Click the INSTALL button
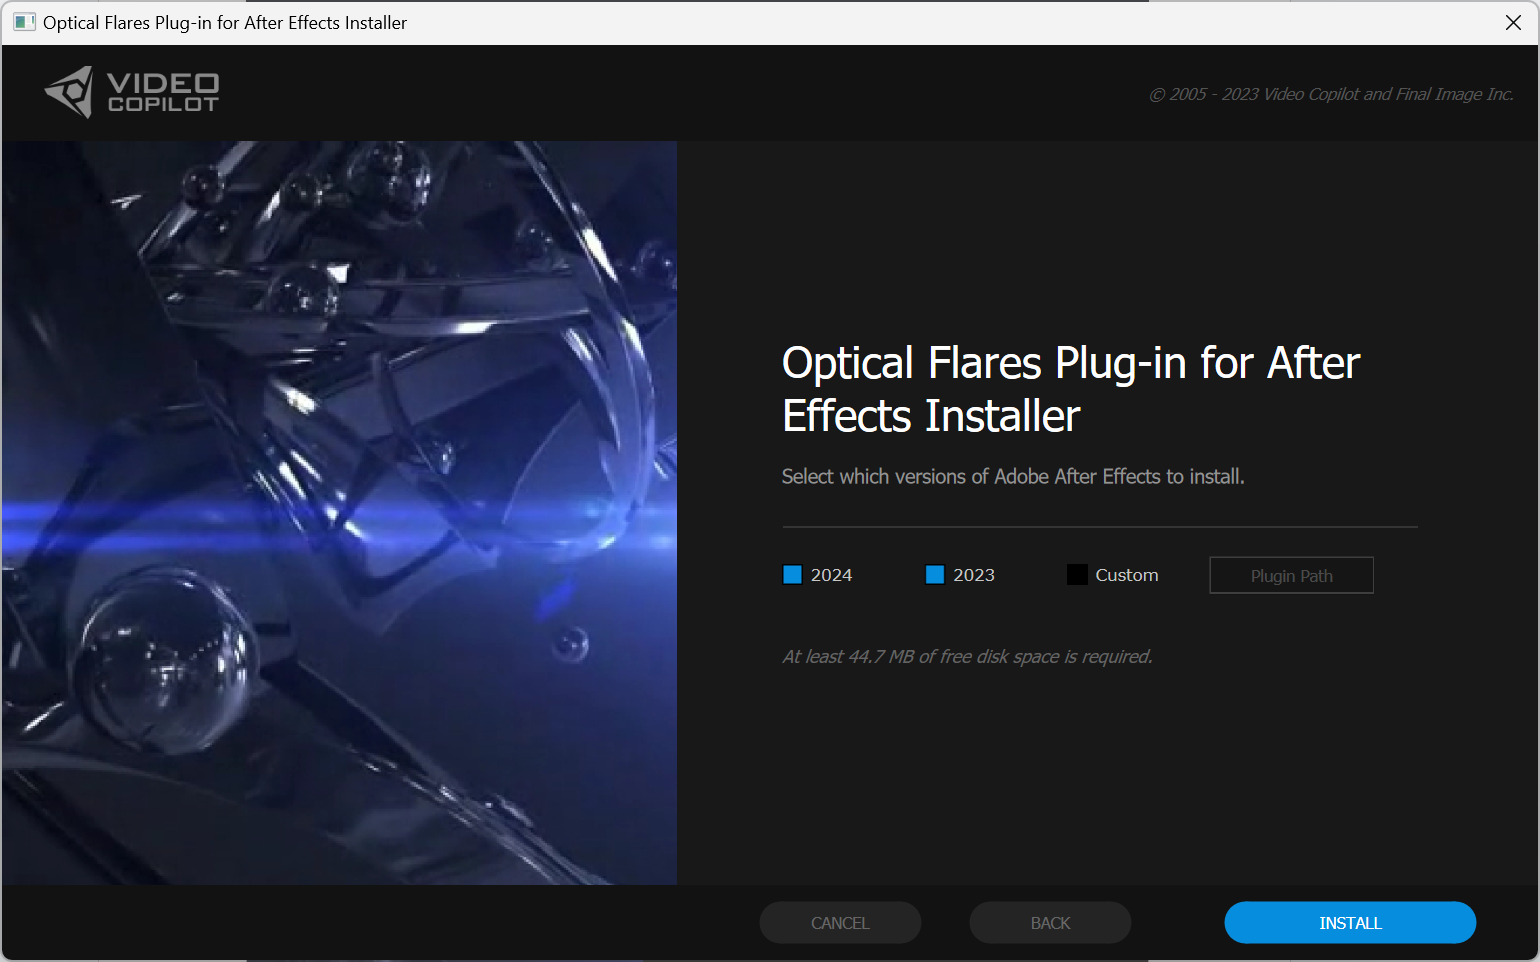 (x=1350, y=922)
